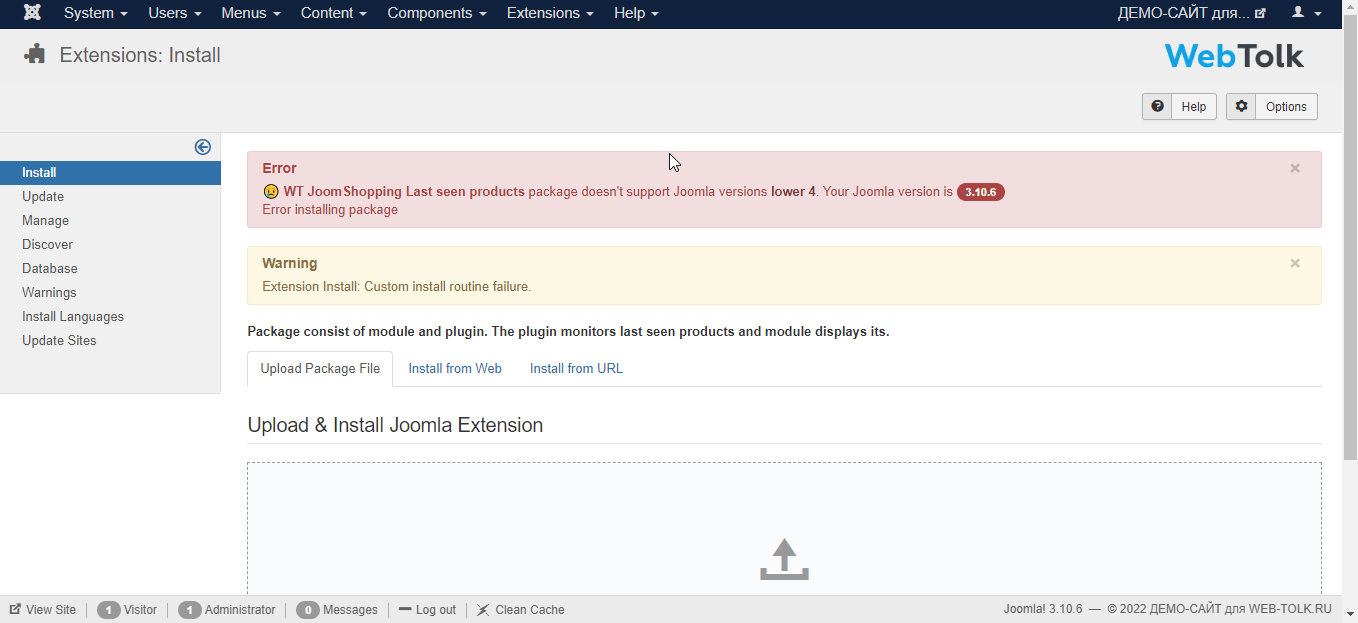Image resolution: width=1358 pixels, height=623 pixels.
Task: Click the Joomla logo icon
Action: [32, 13]
